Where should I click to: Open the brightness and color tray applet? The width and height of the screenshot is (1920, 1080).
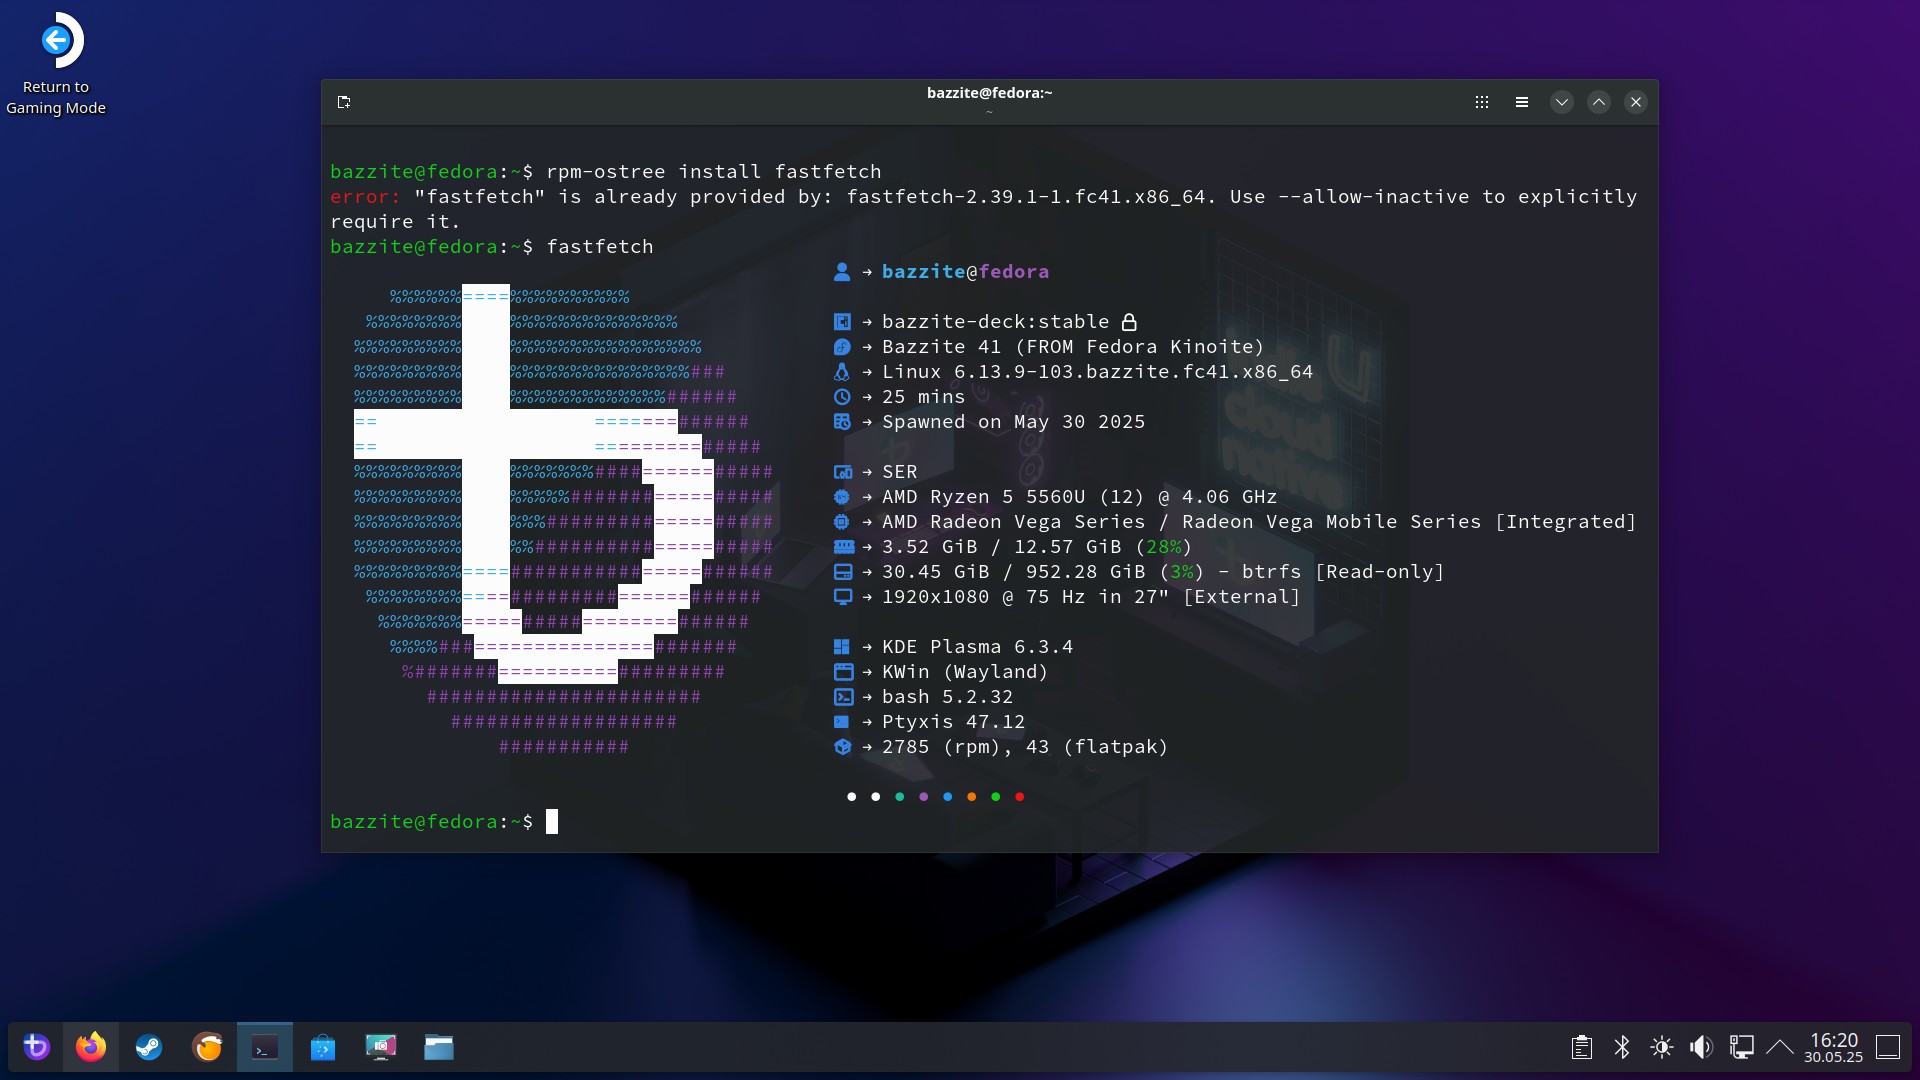point(1662,1047)
